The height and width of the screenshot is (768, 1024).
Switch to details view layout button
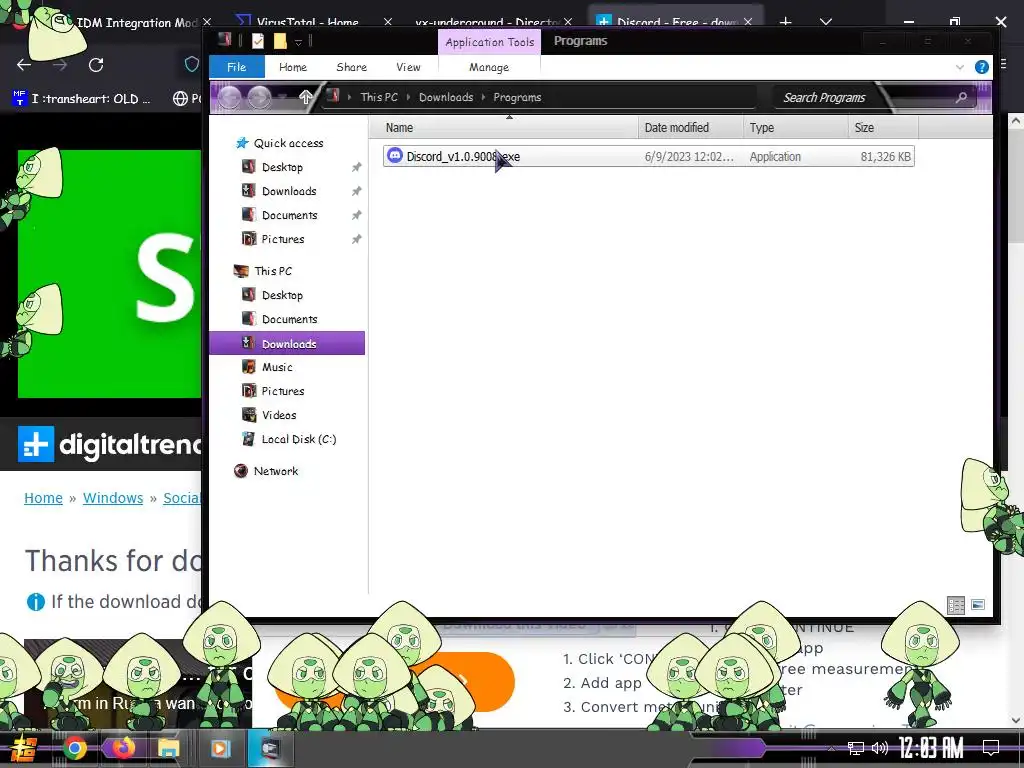[956, 605]
